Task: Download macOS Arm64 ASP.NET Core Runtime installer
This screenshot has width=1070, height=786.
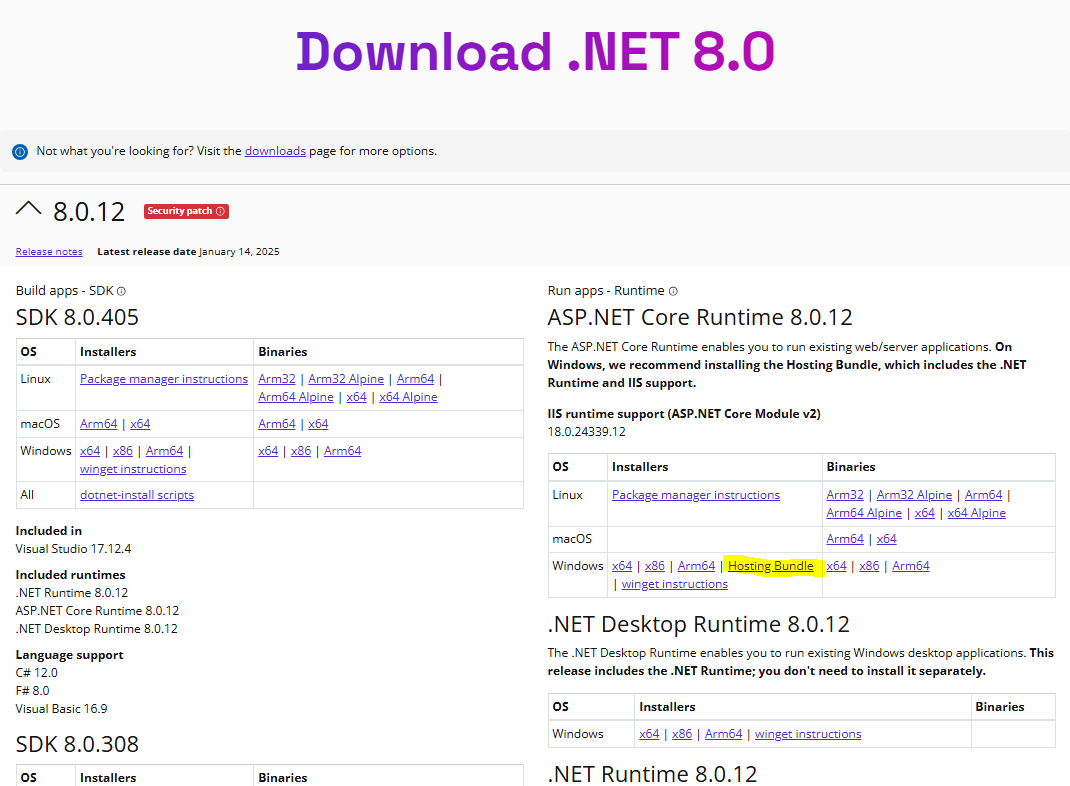Action: point(845,538)
